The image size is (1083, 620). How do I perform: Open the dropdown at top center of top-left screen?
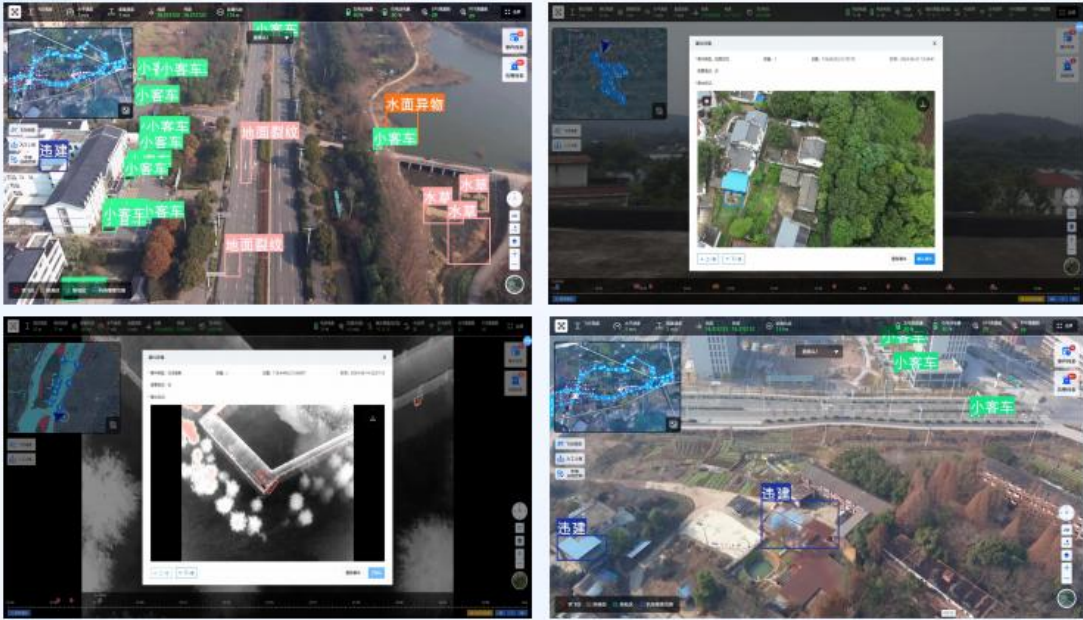(271, 36)
